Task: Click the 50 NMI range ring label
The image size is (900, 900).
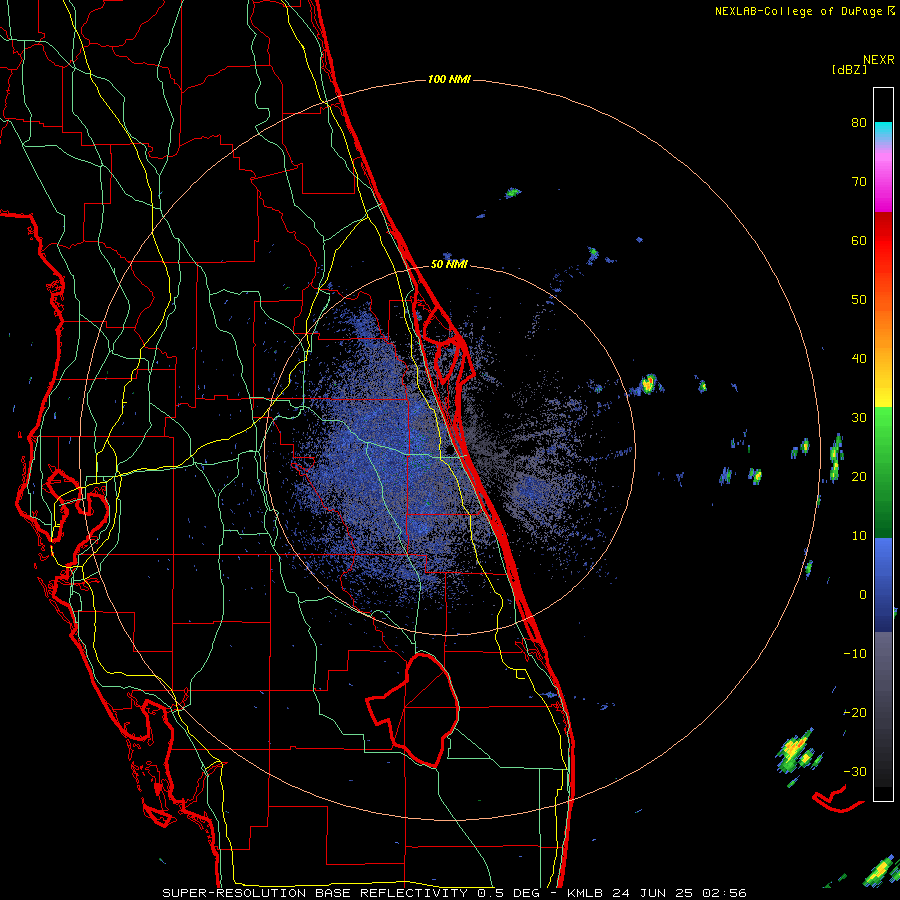Action: [449, 264]
